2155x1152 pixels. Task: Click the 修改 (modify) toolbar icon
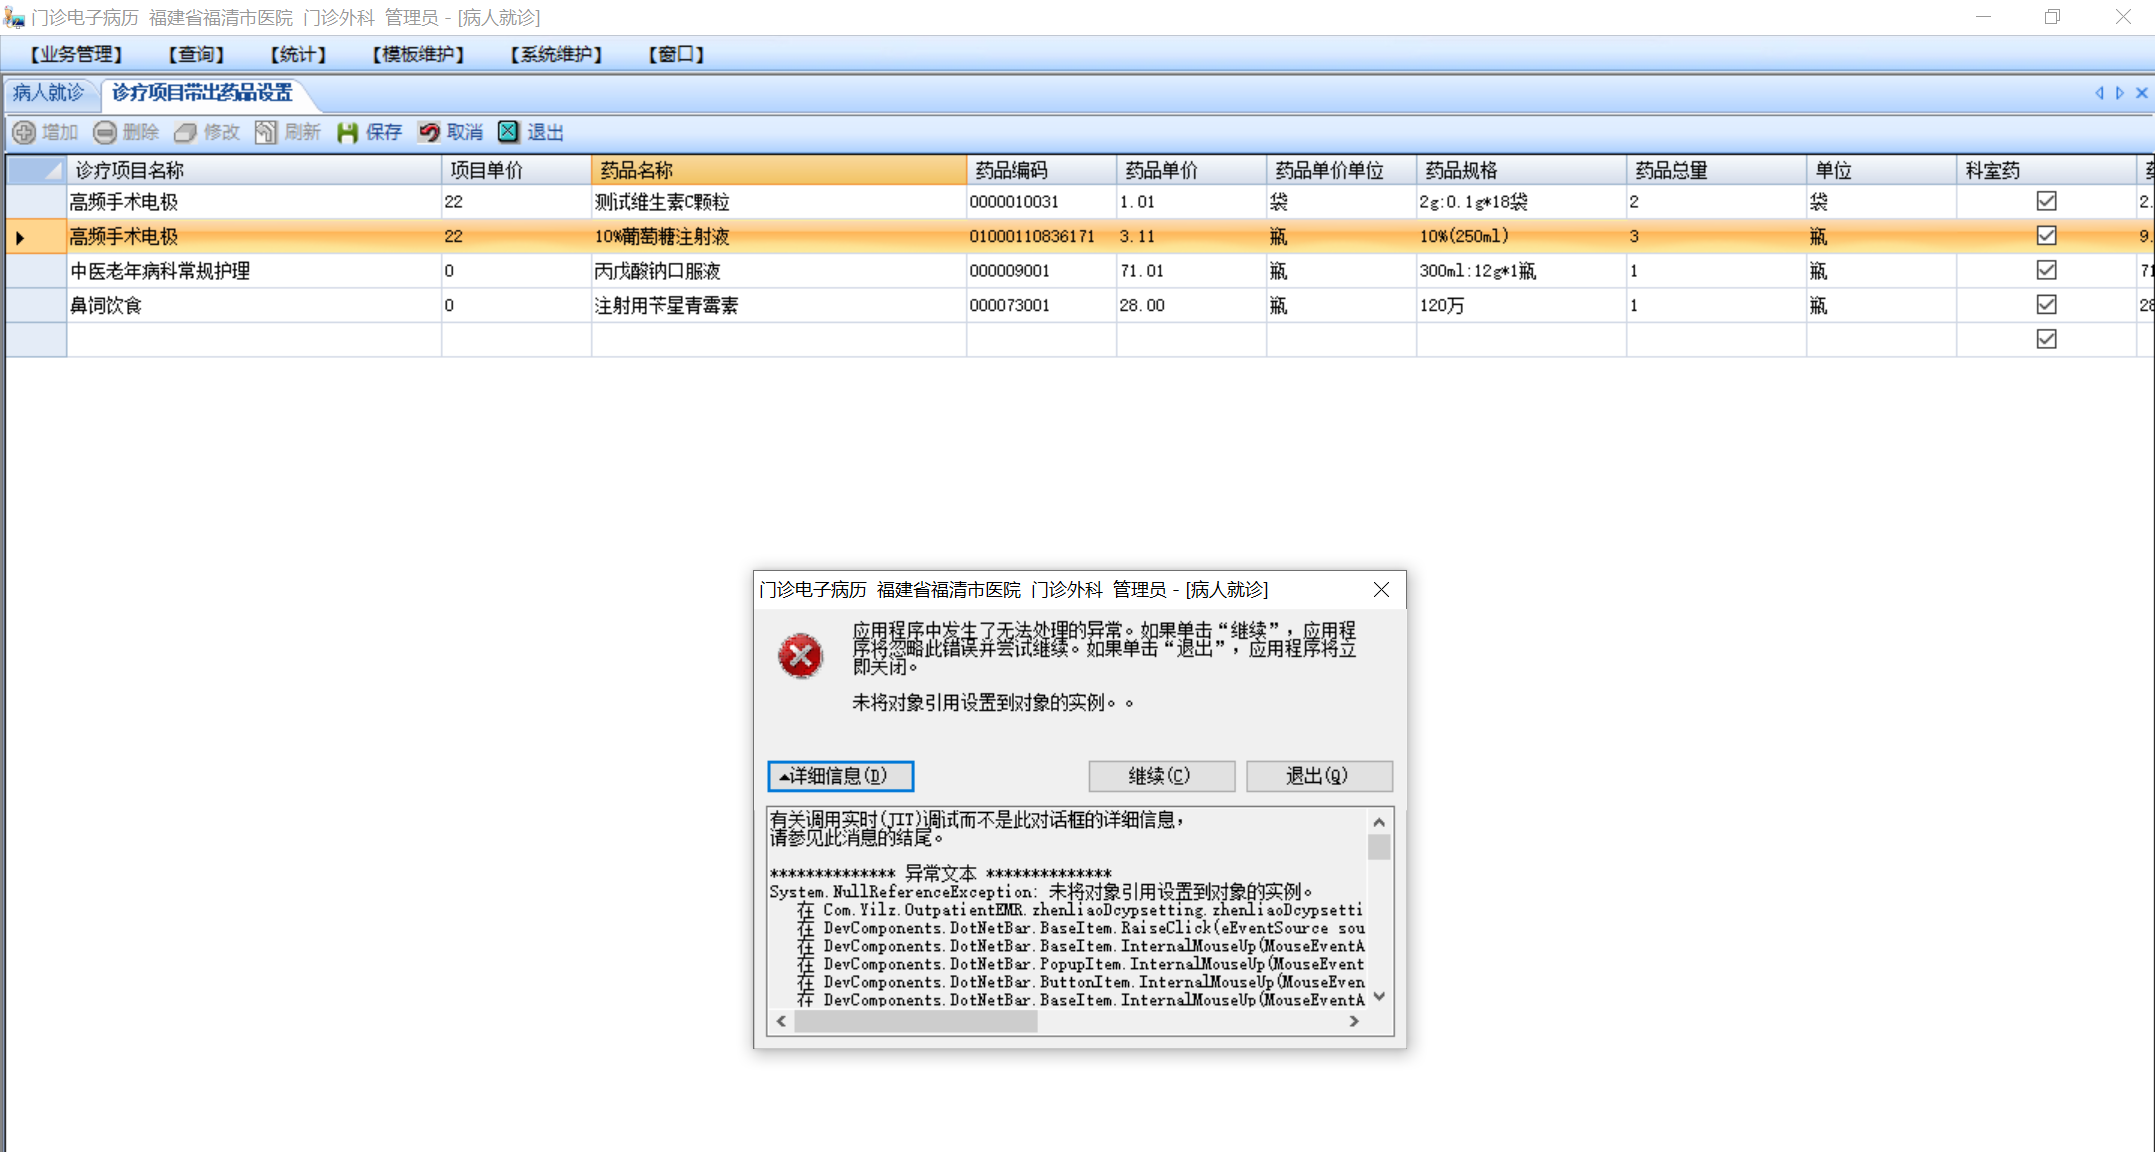click(186, 132)
